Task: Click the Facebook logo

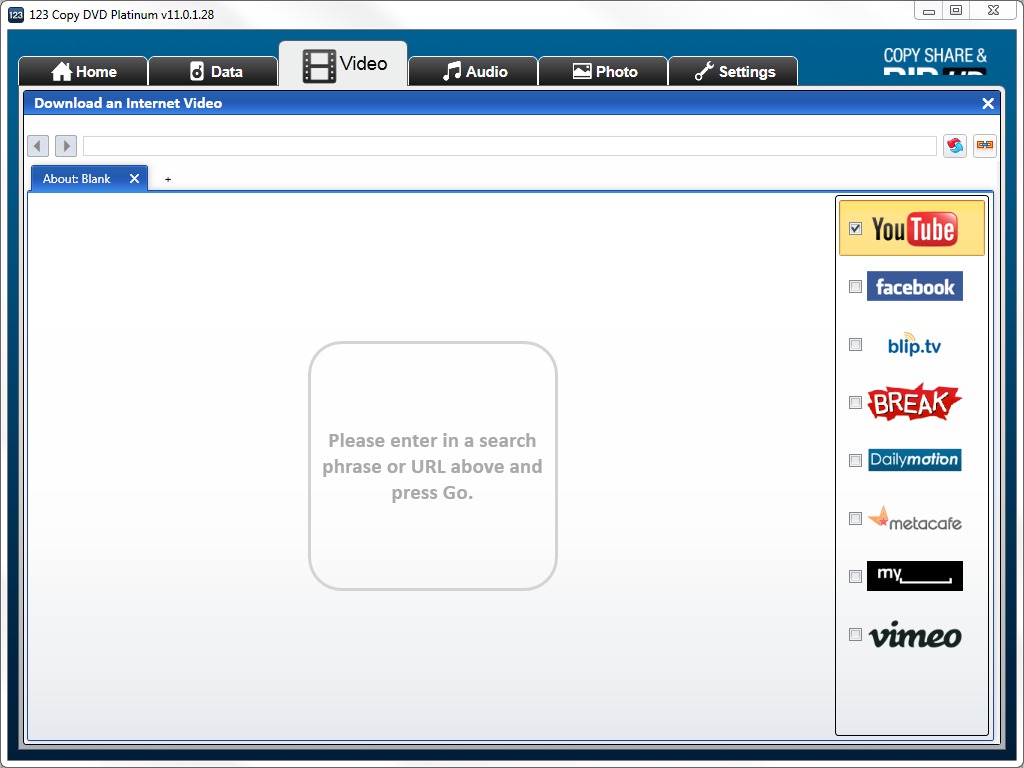Action: (x=914, y=286)
